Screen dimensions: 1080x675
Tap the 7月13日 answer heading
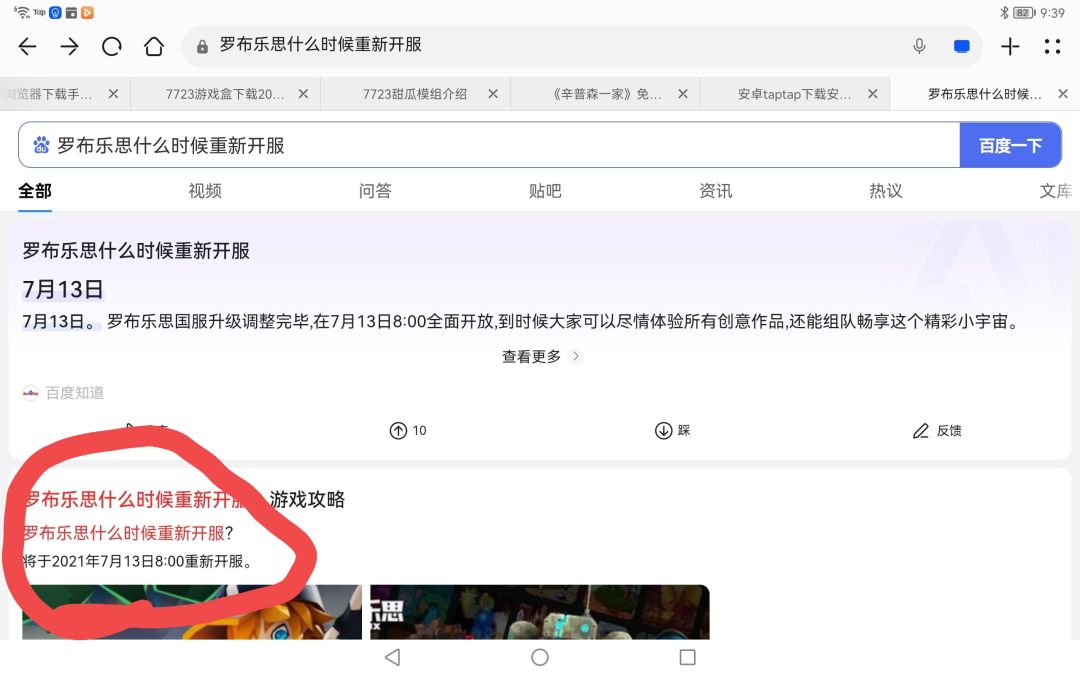[63, 289]
